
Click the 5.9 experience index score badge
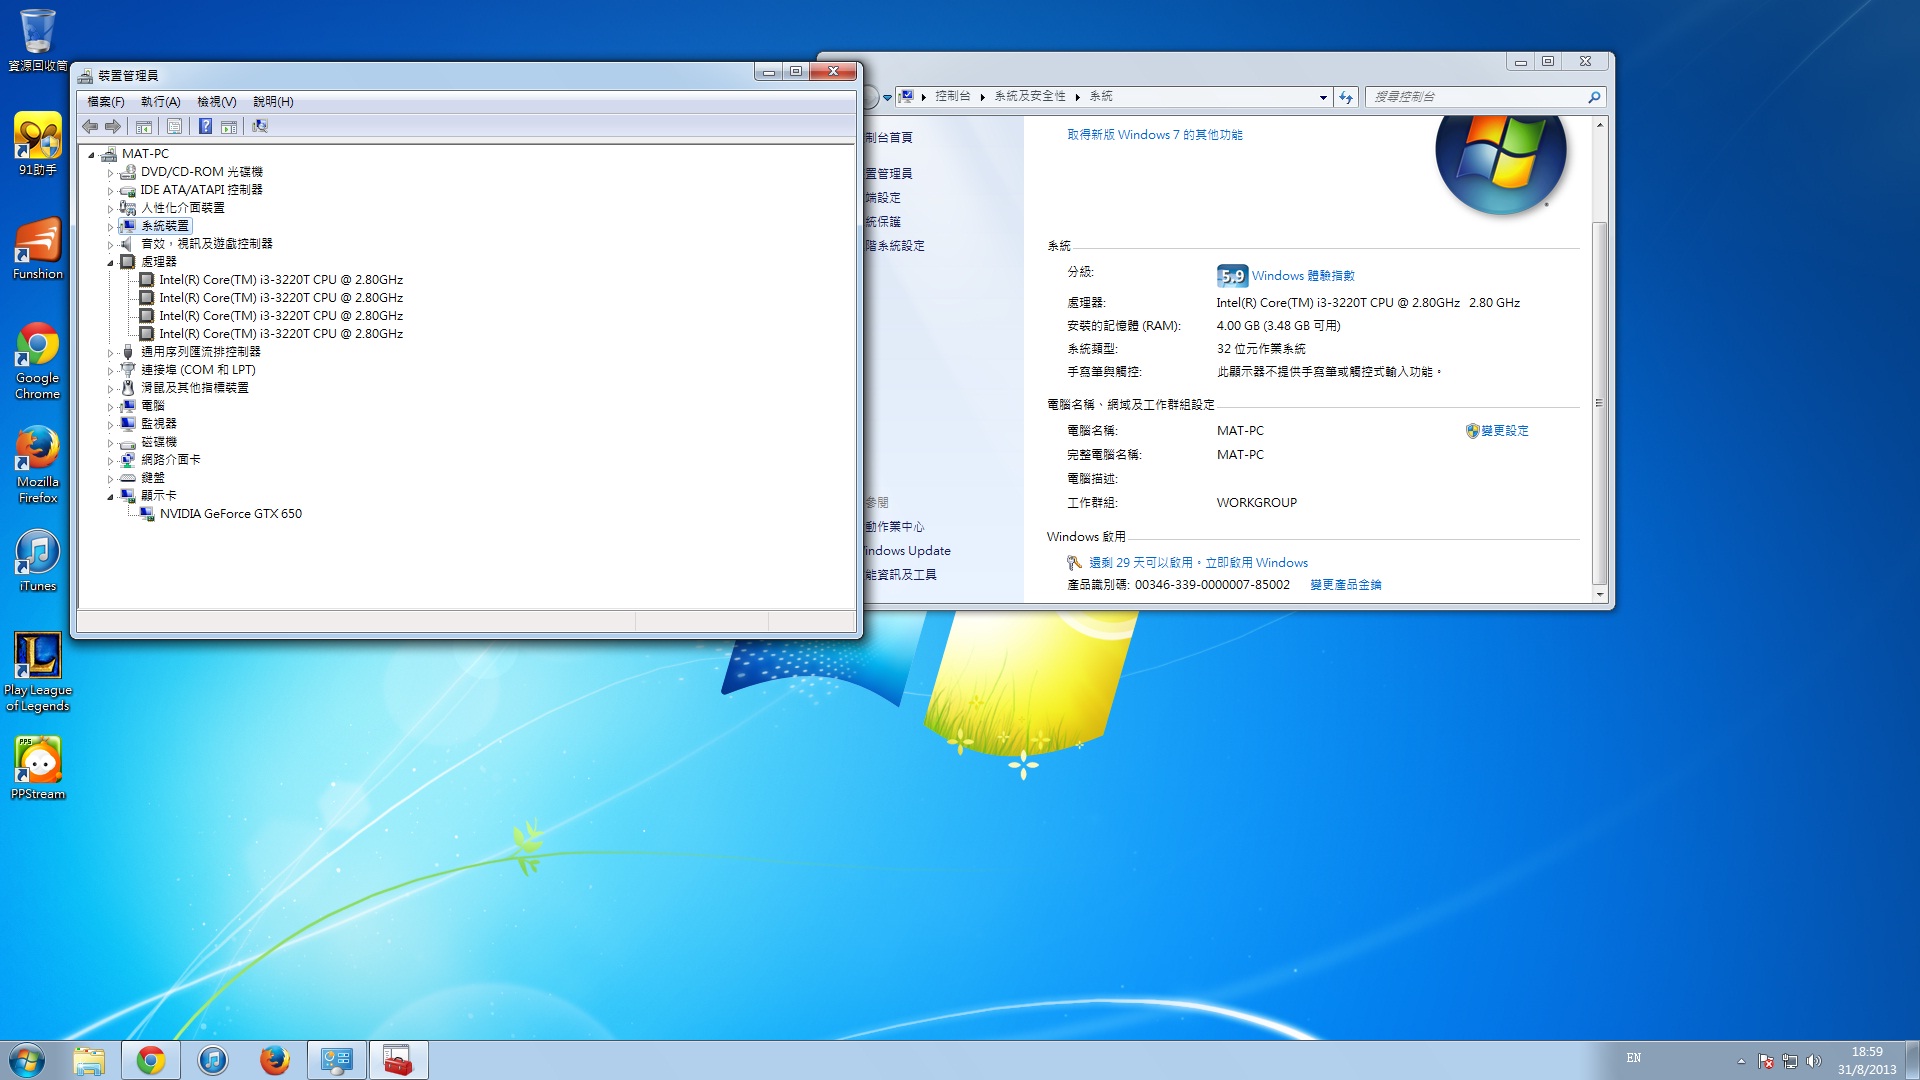(1232, 276)
